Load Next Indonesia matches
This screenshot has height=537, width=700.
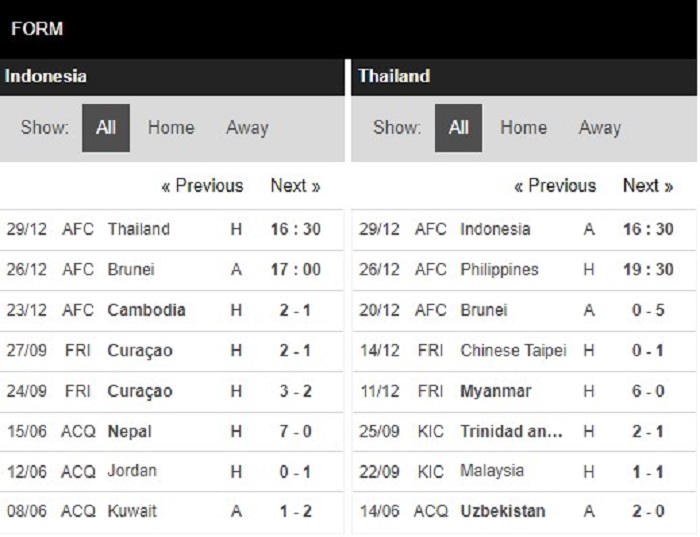click(x=295, y=186)
